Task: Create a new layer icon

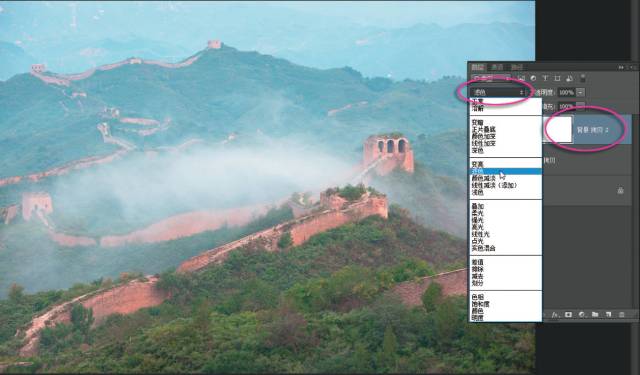Action: pos(608,315)
